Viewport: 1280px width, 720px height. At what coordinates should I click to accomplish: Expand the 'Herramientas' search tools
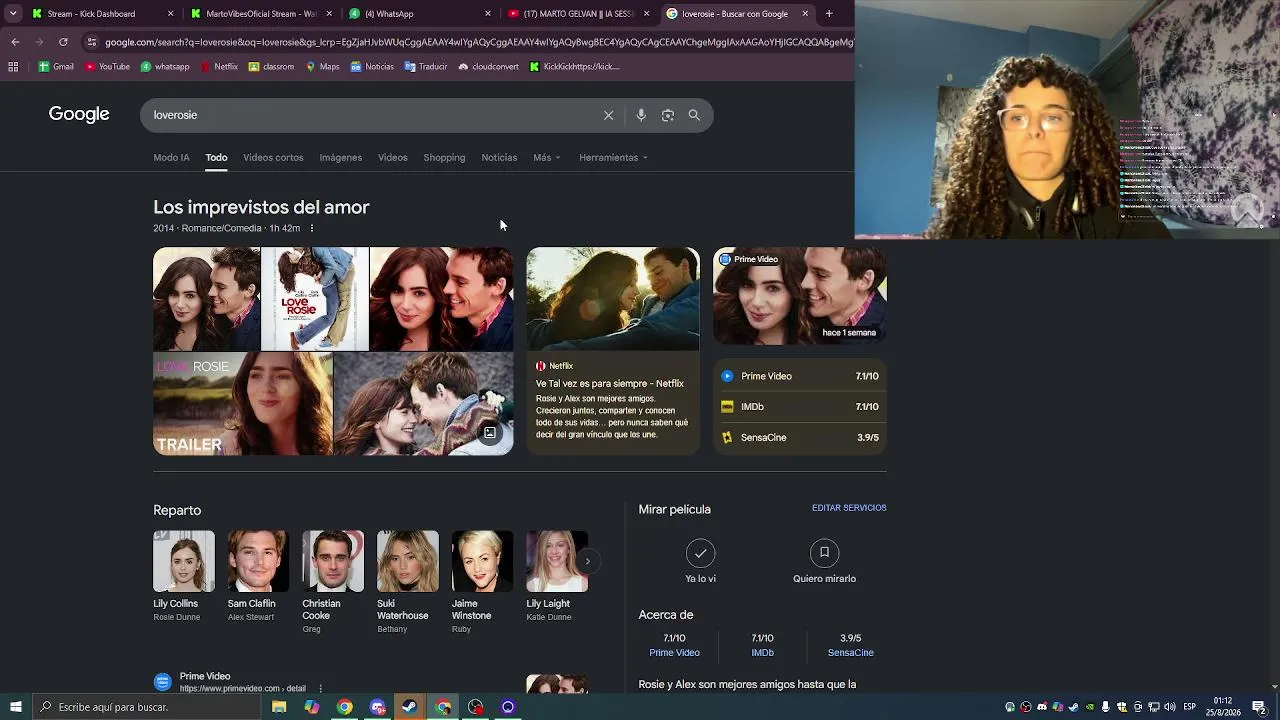point(613,158)
